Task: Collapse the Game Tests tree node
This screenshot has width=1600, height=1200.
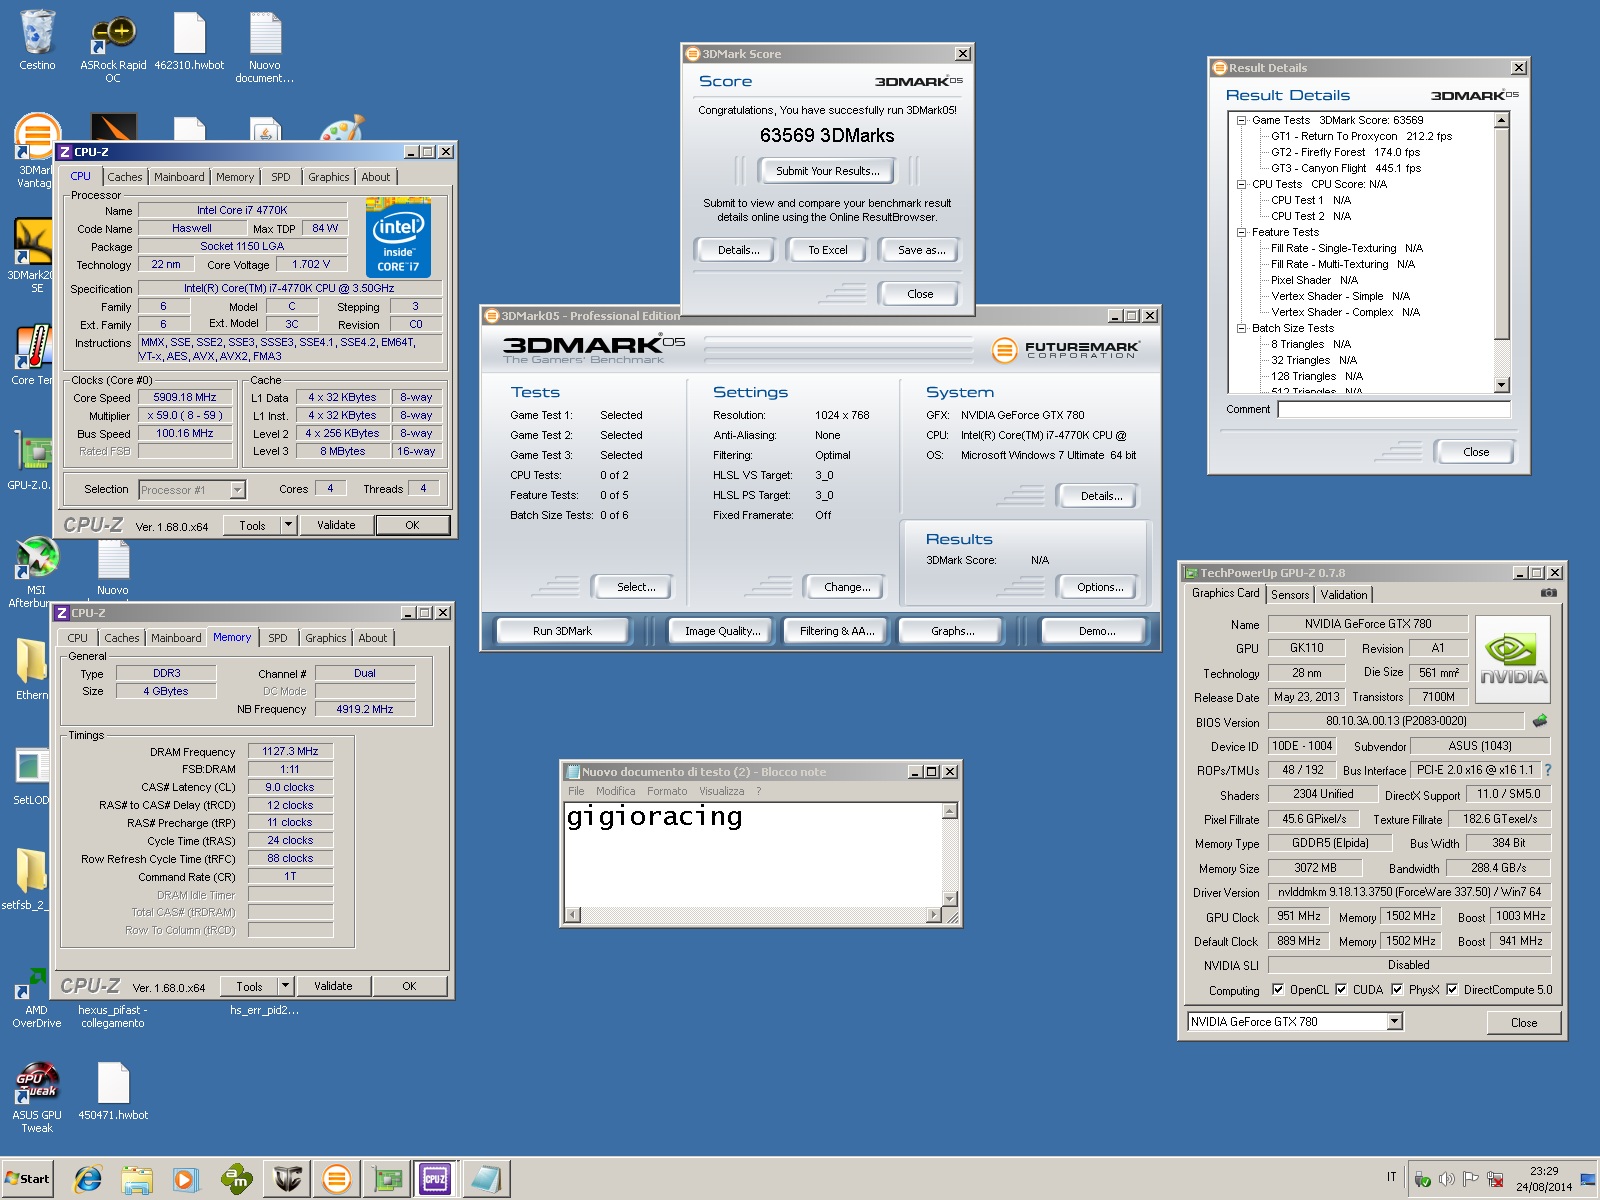Action: tap(1241, 120)
